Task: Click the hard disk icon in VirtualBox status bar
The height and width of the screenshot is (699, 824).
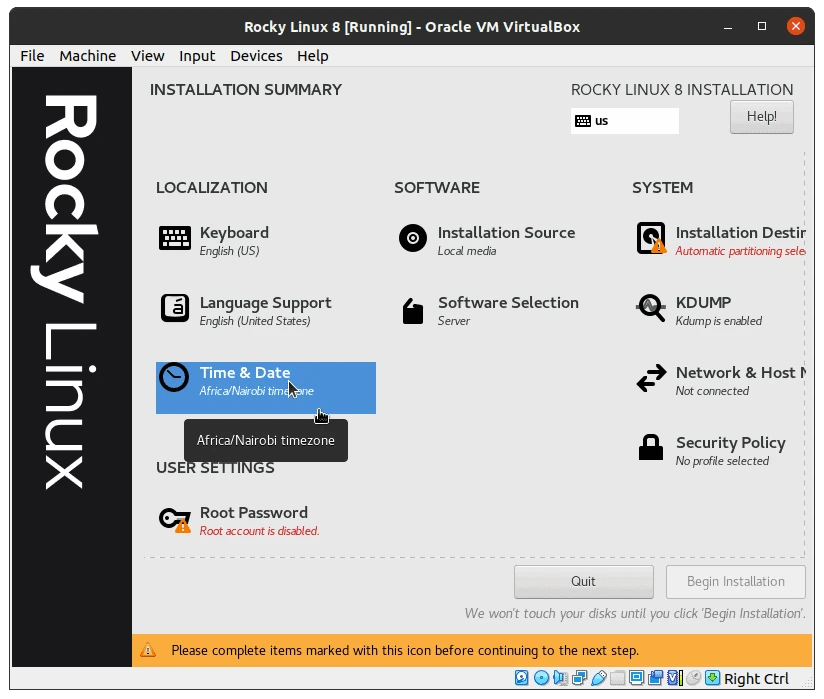Action: pos(521,678)
